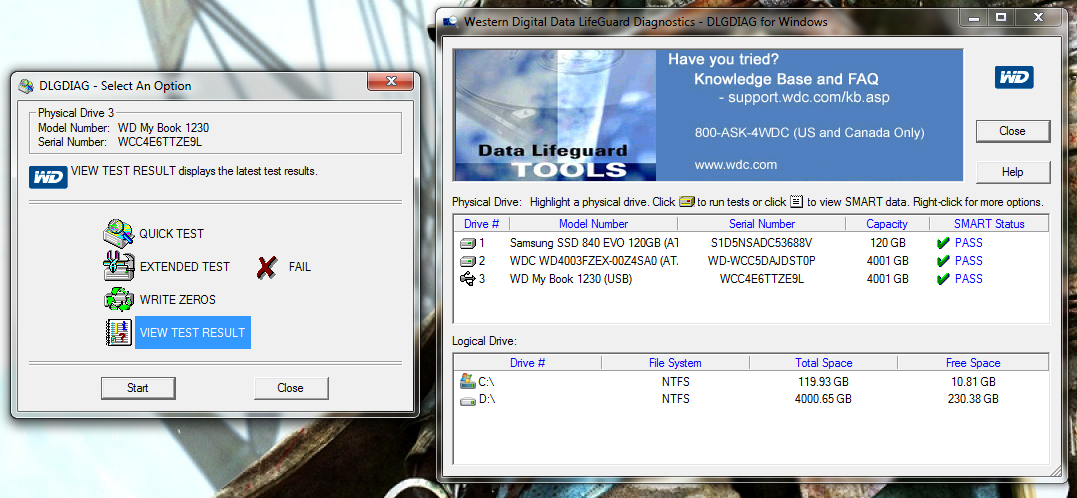Click Close button in main diagnostics window

tap(1012, 131)
